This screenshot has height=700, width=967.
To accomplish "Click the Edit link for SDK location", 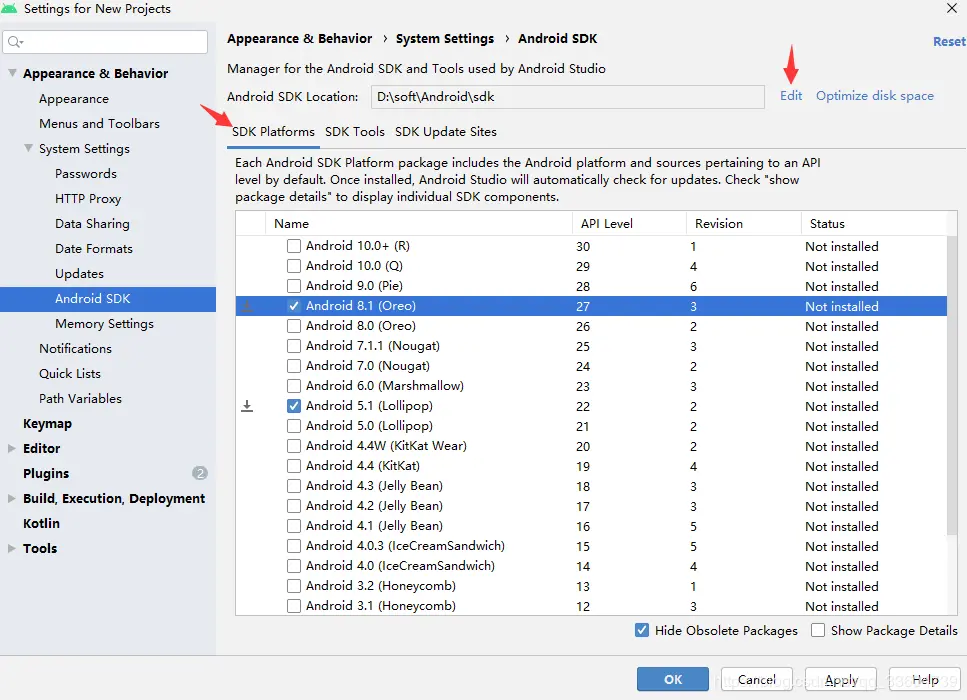I will click(791, 96).
